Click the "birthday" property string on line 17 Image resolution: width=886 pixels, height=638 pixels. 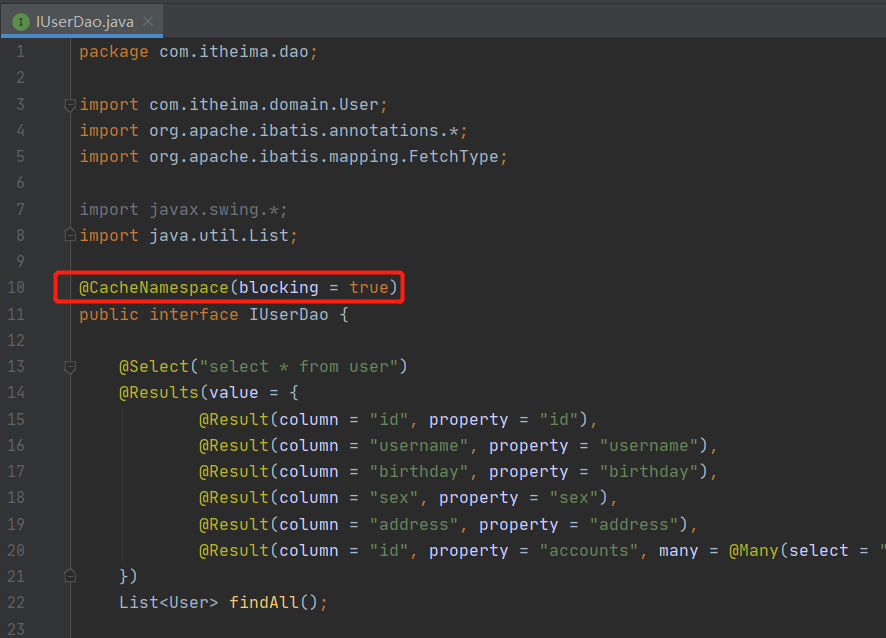coord(649,472)
